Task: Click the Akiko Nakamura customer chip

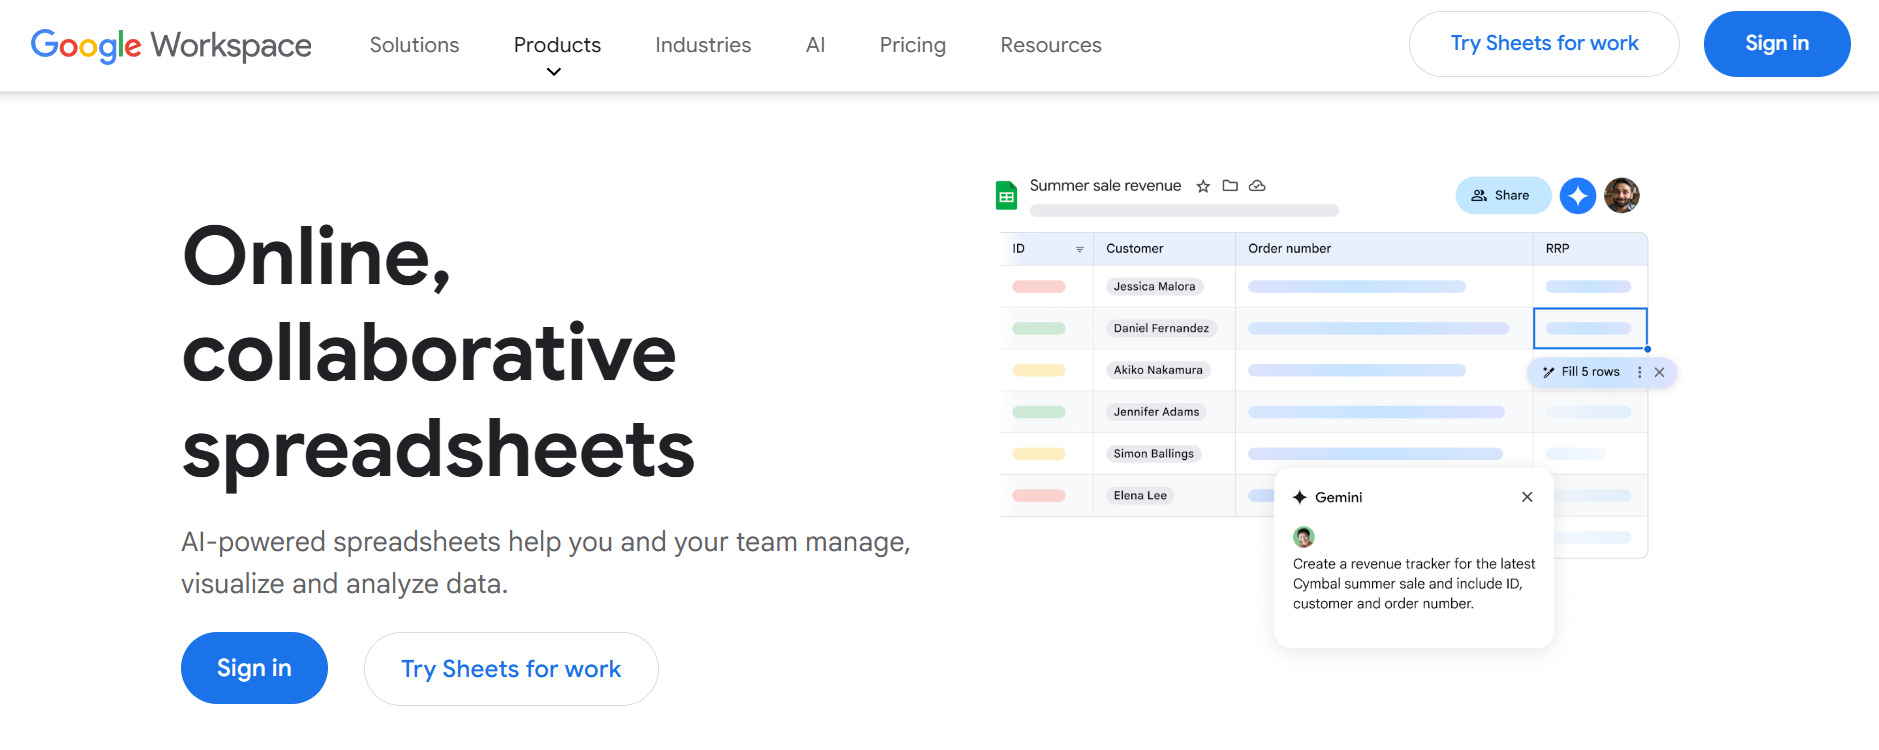Action: (1158, 370)
